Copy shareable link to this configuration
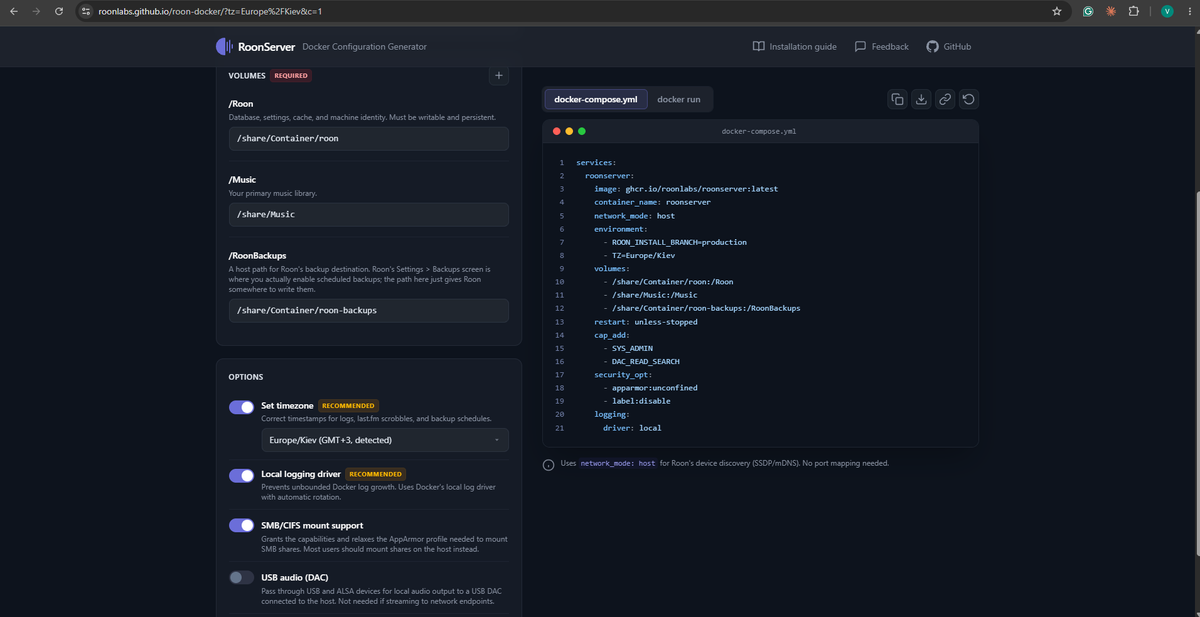 [945, 99]
